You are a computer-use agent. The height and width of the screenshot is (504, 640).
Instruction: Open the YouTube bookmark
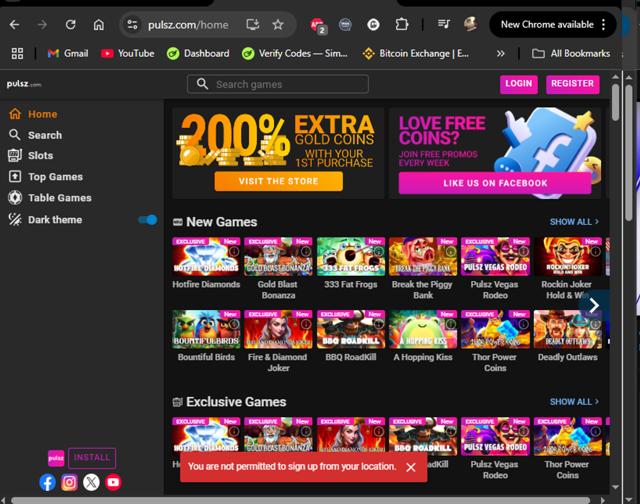pos(128,53)
